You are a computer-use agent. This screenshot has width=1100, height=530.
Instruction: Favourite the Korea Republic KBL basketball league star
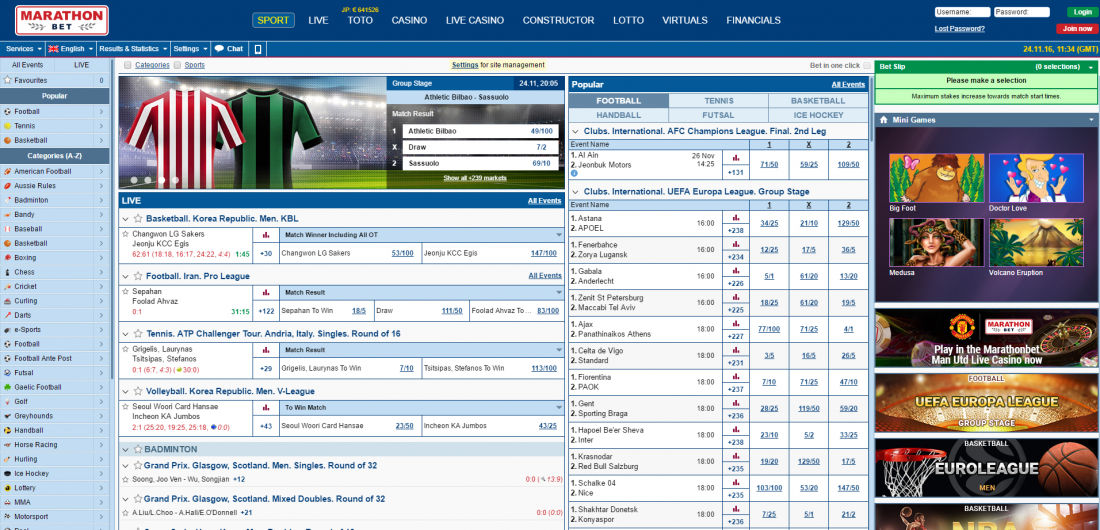138,218
